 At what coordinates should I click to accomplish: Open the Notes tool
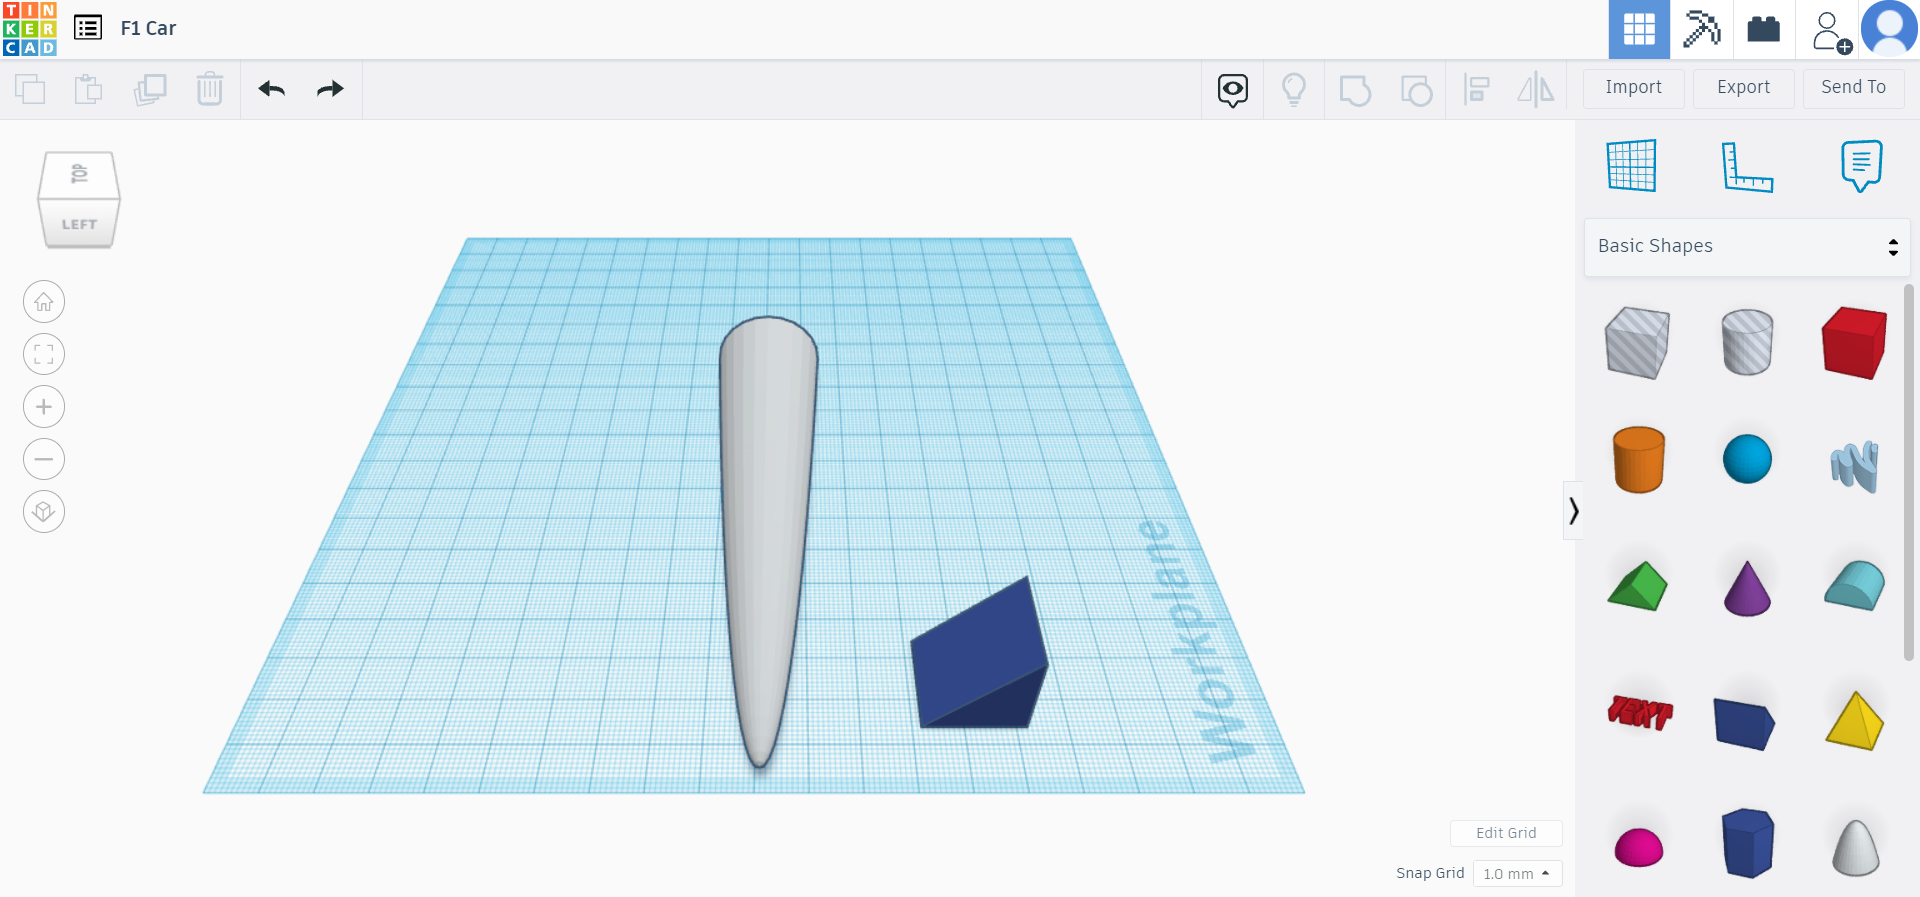(x=1861, y=165)
